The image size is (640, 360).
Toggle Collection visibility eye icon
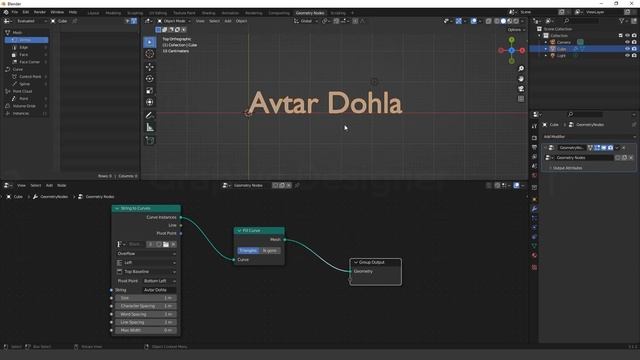[x=627, y=36]
